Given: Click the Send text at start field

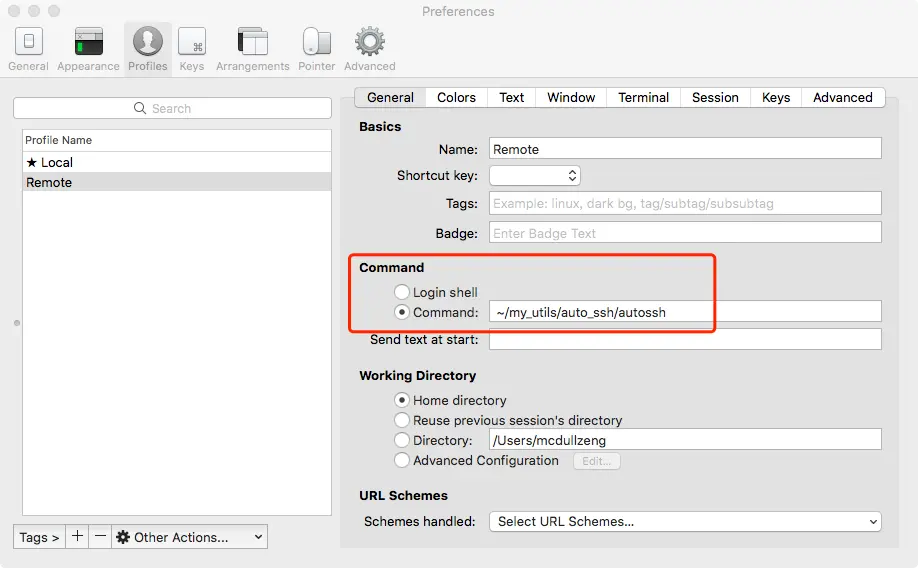Looking at the screenshot, I should coord(685,339).
